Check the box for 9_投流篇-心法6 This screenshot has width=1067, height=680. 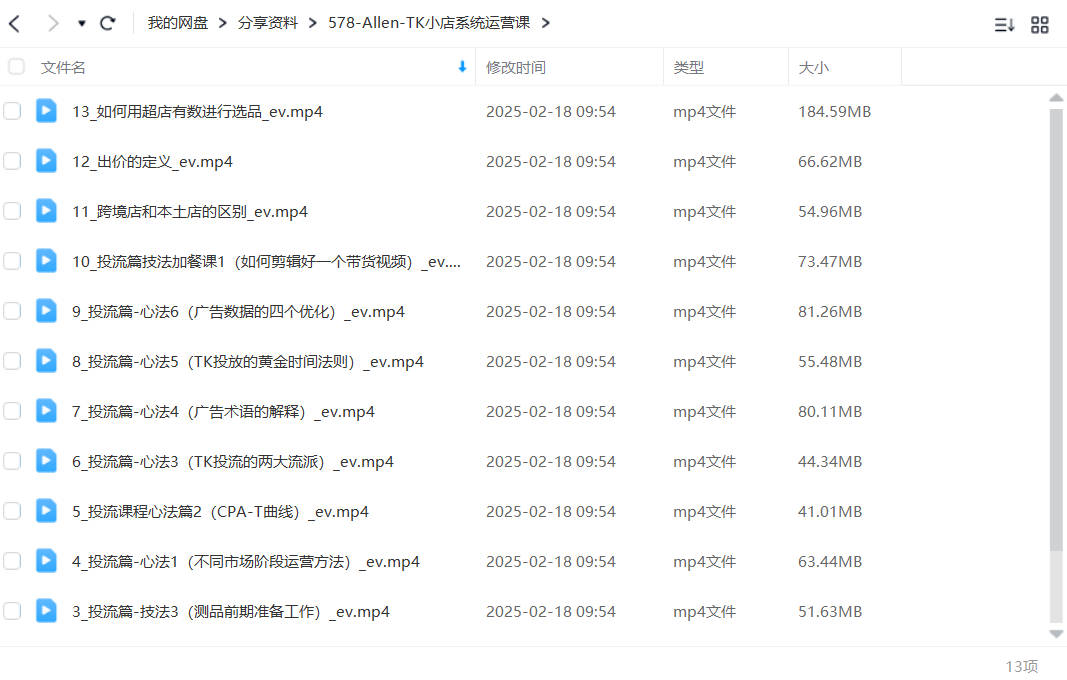12,311
